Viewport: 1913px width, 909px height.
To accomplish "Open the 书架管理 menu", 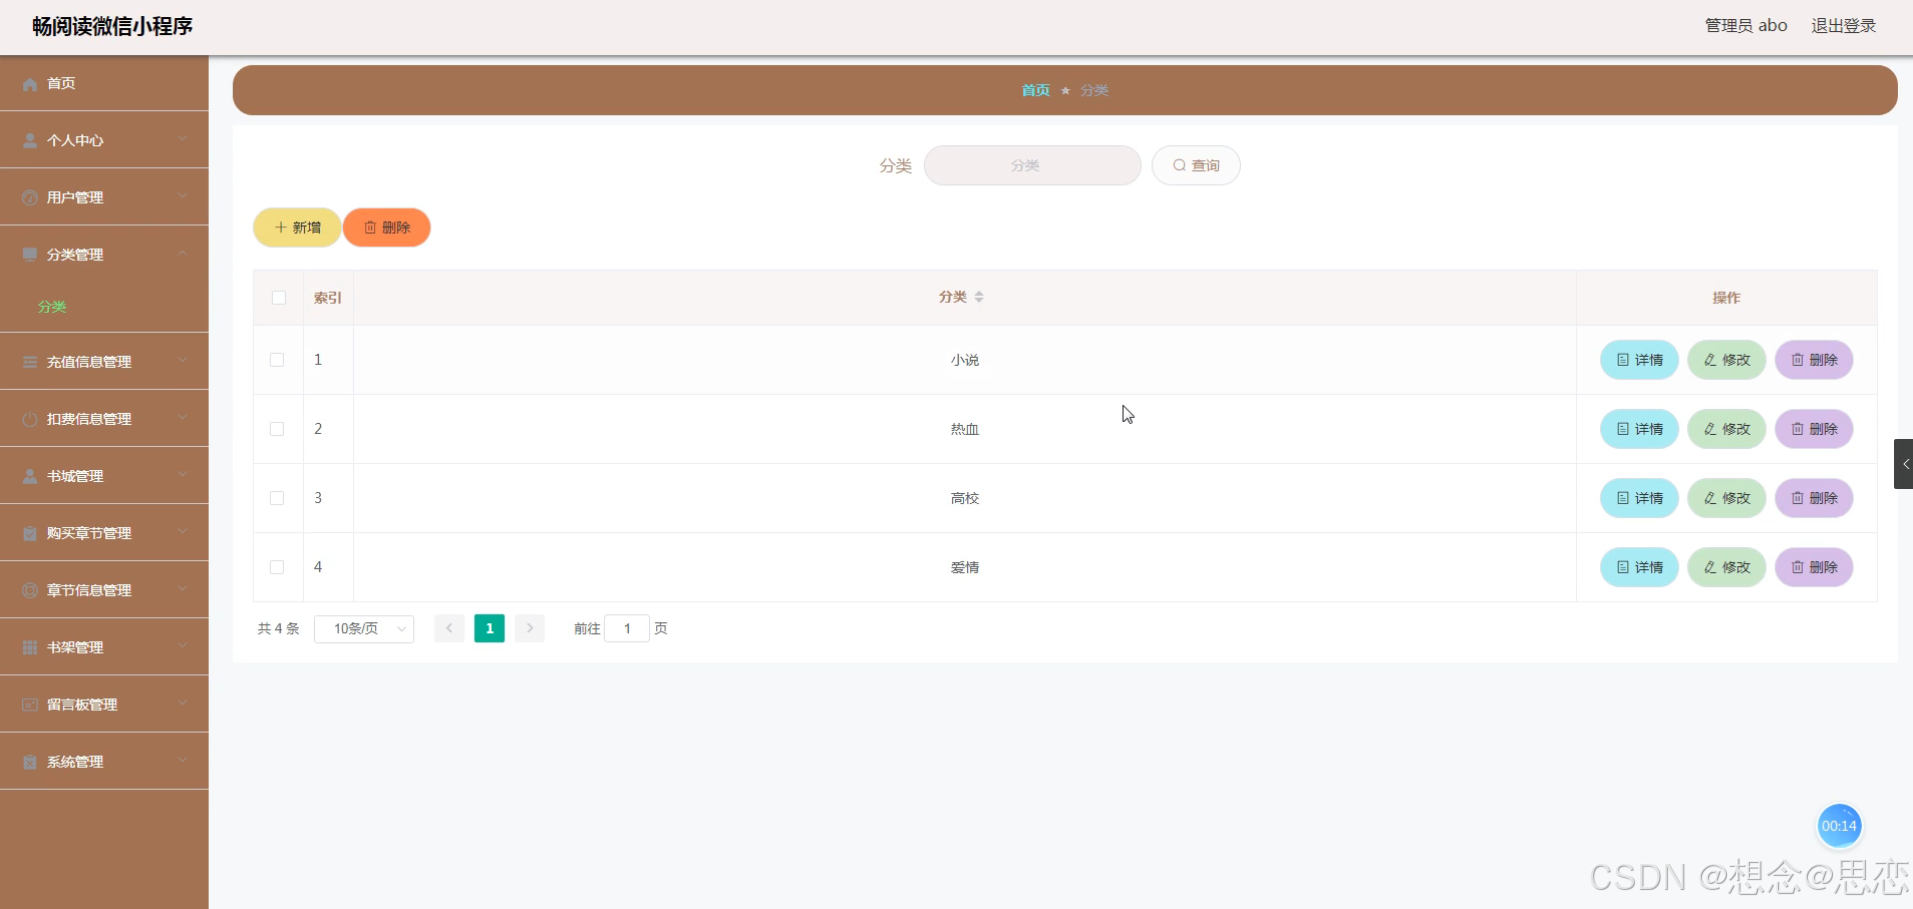I will click(x=104, y=647).
